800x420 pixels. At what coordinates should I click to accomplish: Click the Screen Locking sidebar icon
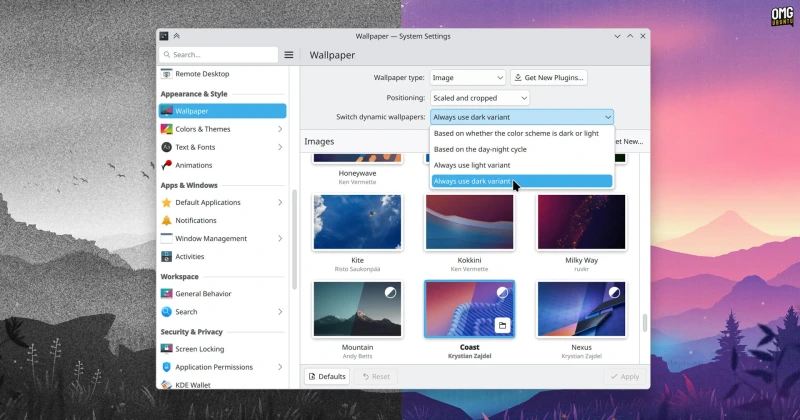click(166, 349)
